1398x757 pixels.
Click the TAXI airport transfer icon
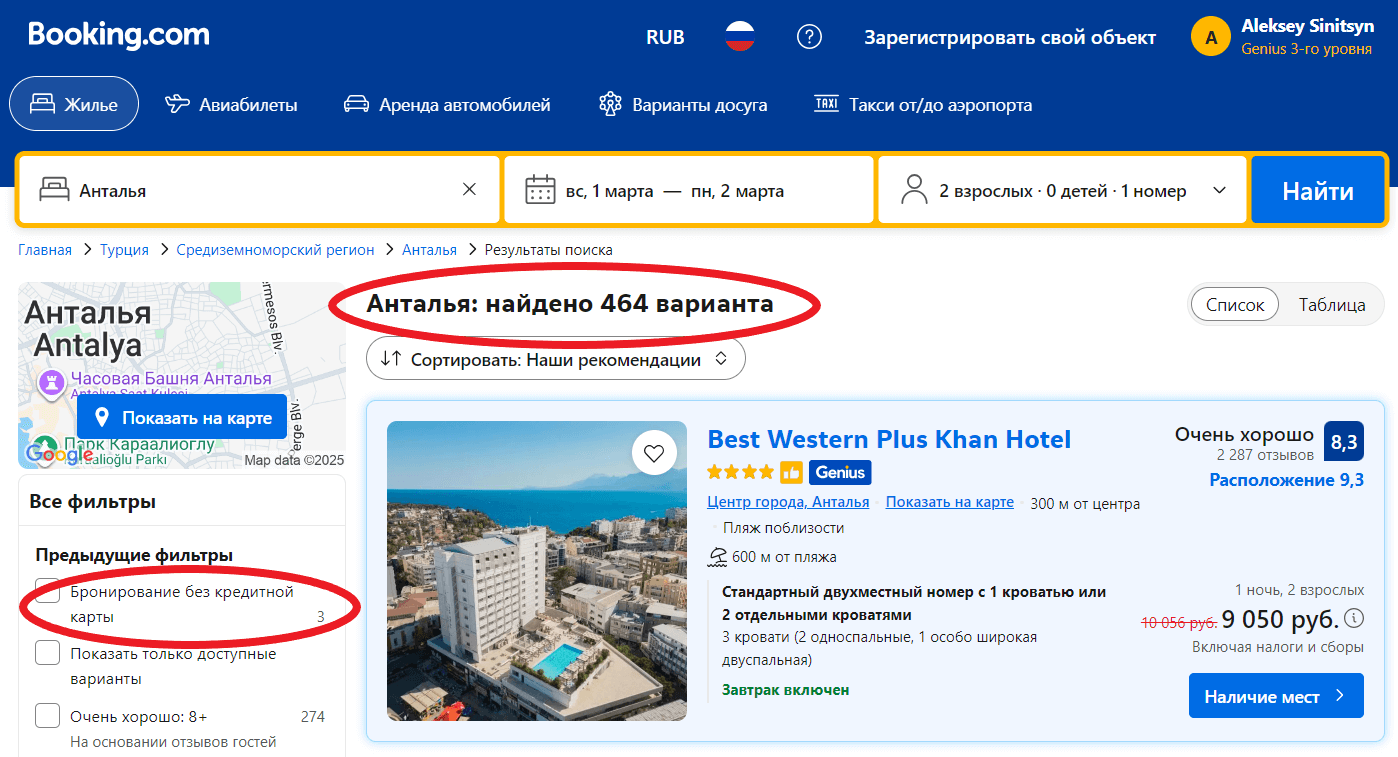[825, 103]
